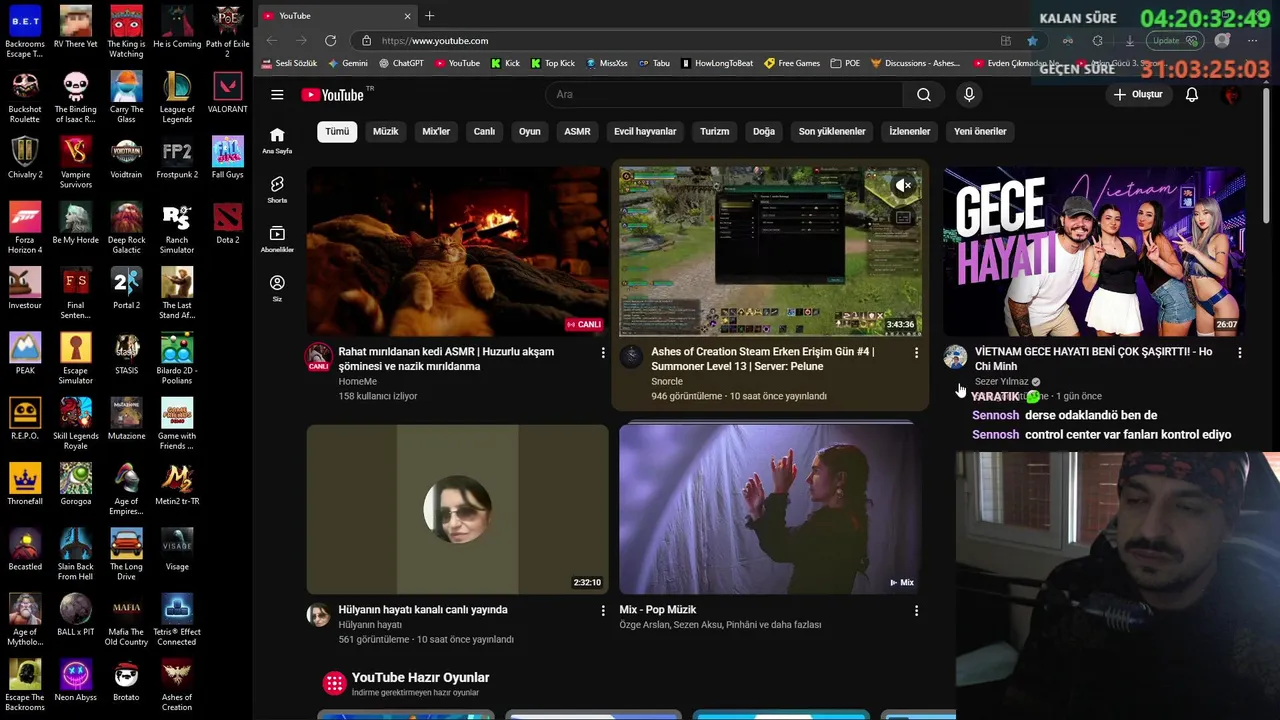Image resolution: width=1280 pixels, height=720 pixels.
Task: Select the İzlenenler filter chip
Action: click(x=910, y=131)
